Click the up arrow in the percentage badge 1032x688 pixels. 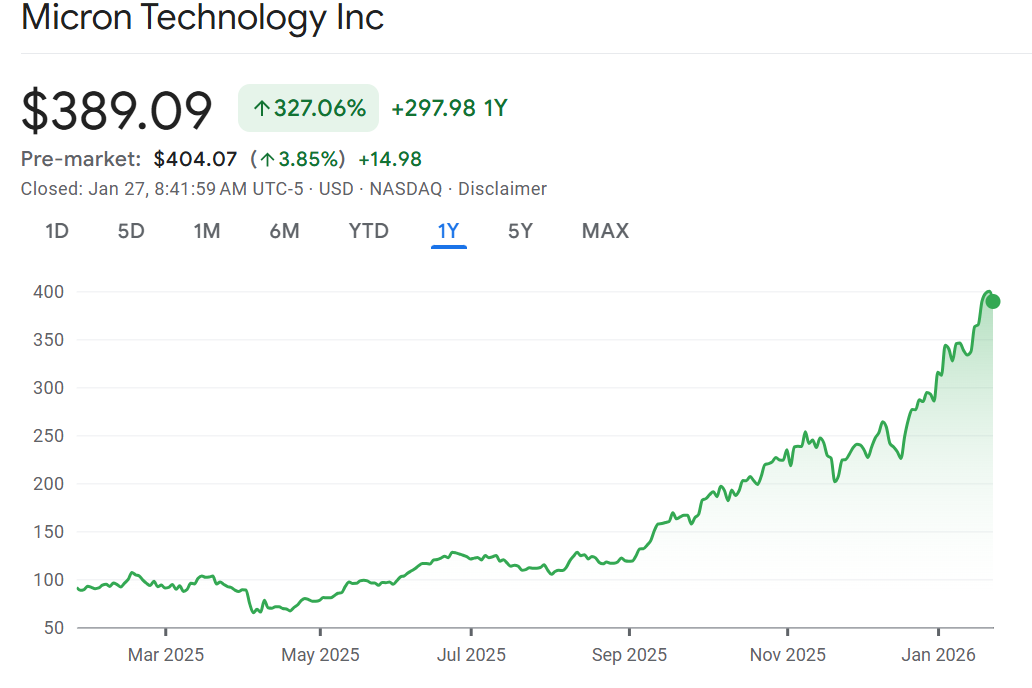[x=261, y=109]
